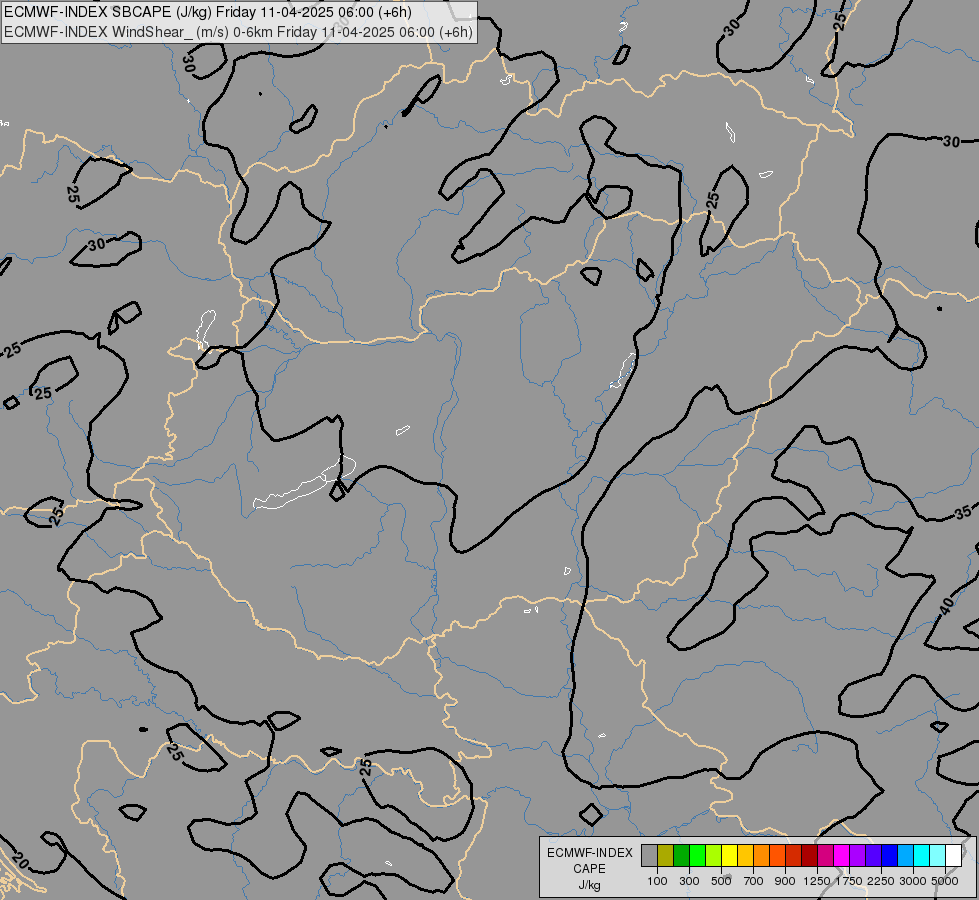
Task: Click the legend value '1750'
Action: click(849, 881)
